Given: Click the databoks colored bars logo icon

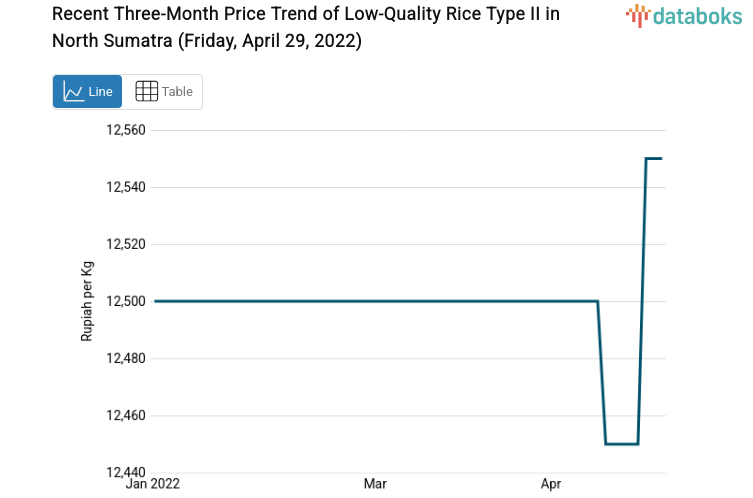Looking at the screenshot, I should coord(639,15).
